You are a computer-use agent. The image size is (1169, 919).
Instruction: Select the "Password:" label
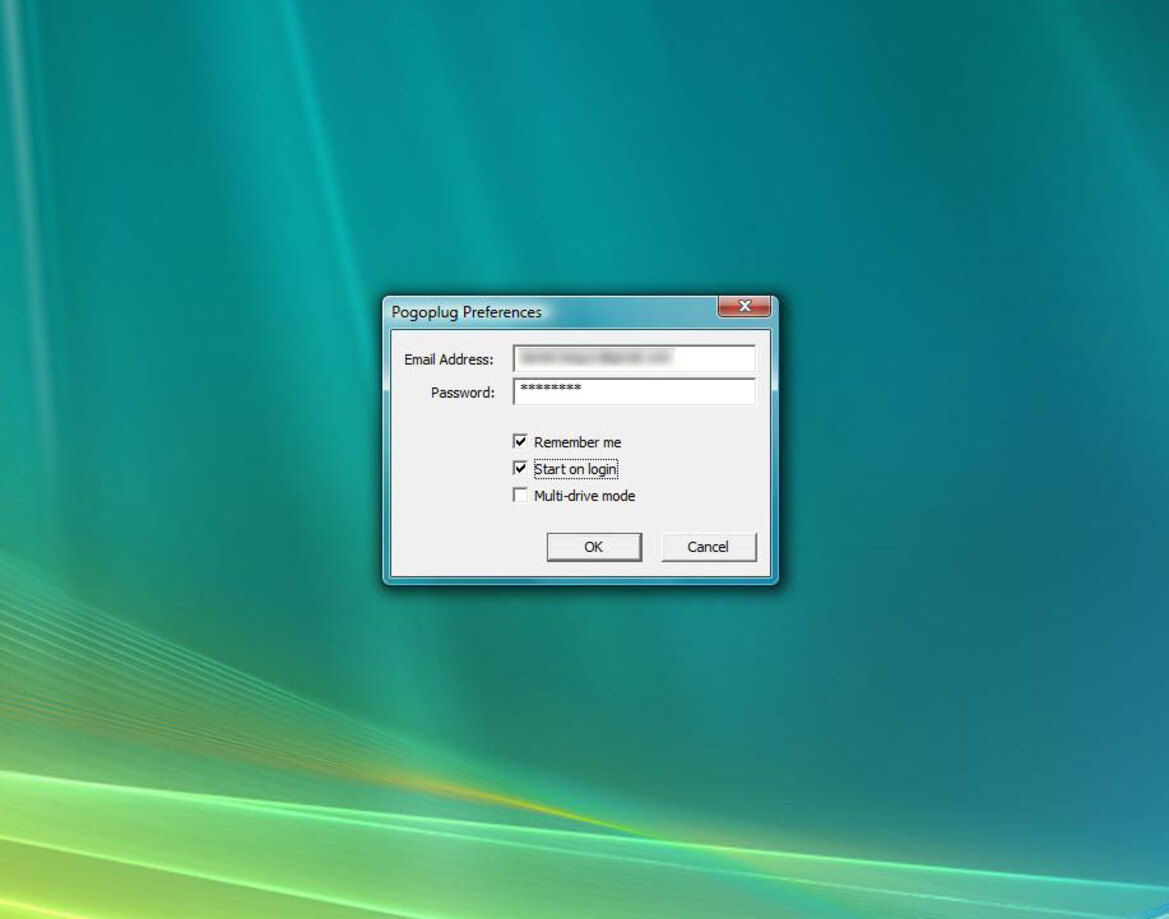point(463,392)
